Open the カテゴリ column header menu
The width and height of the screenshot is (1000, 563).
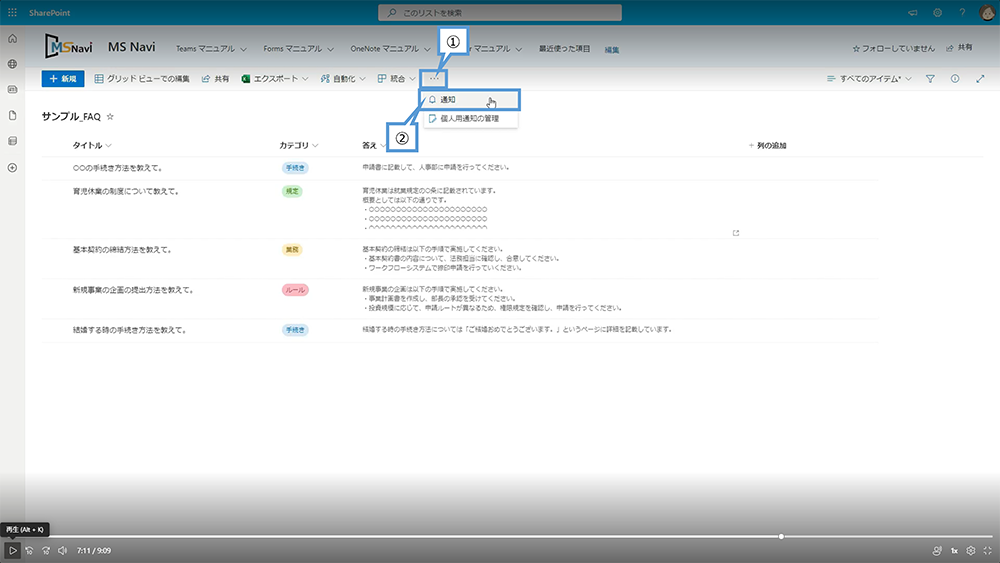(298, 145)
